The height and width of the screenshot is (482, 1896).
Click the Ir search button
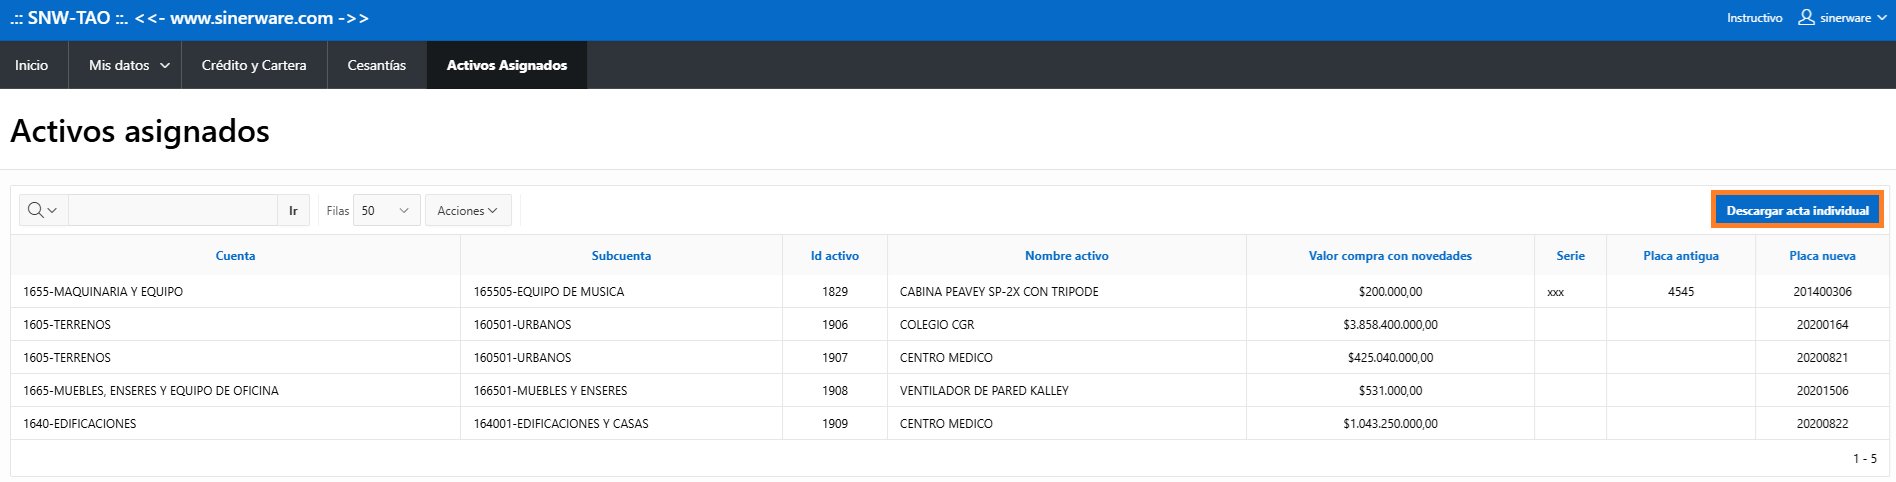pos(293,210)
